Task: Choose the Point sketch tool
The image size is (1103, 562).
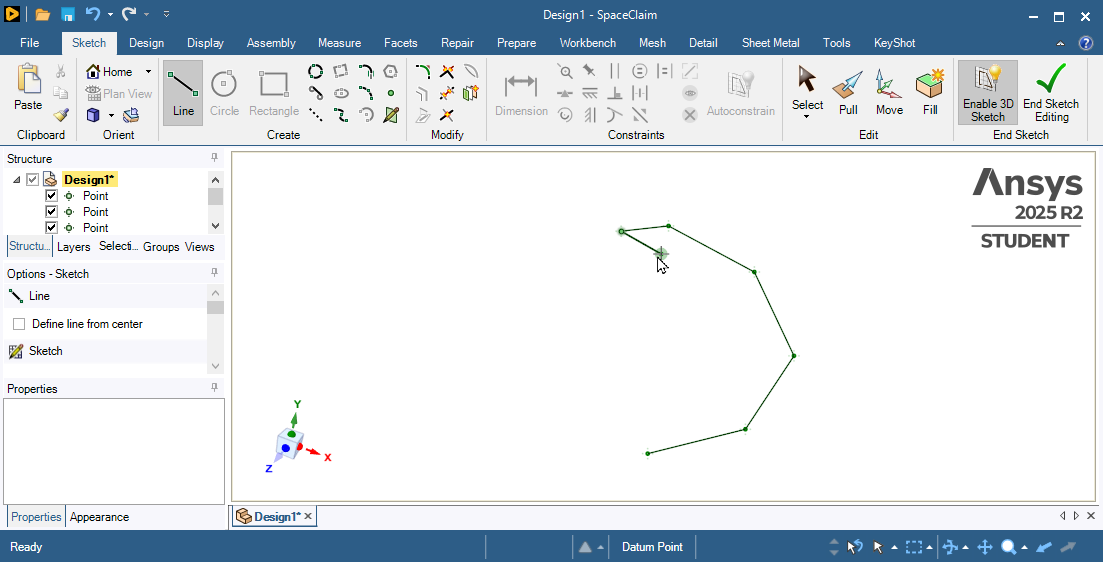Action: 391,93
